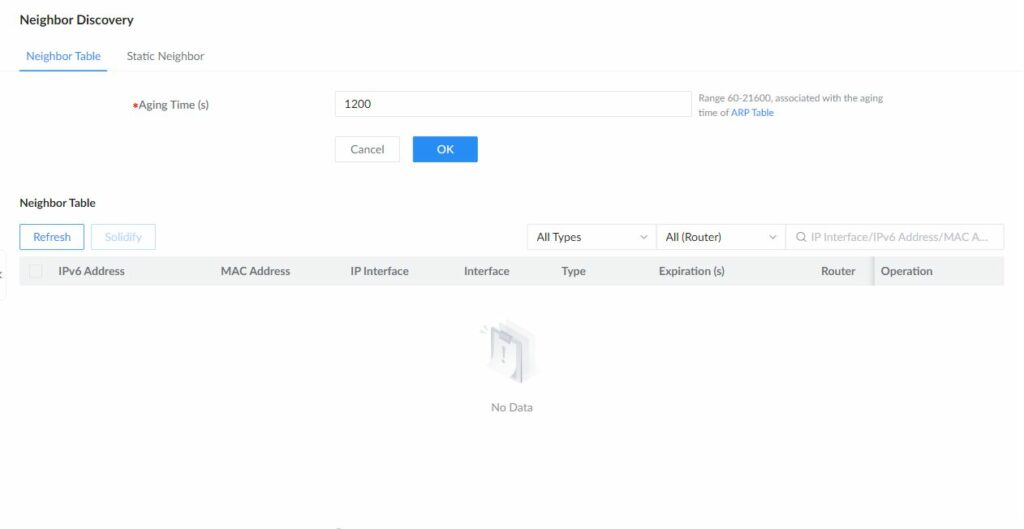This screenshot has width=1024, height=529.
Task: Confirm aging time with OK button
Action: tap(445, 149)
